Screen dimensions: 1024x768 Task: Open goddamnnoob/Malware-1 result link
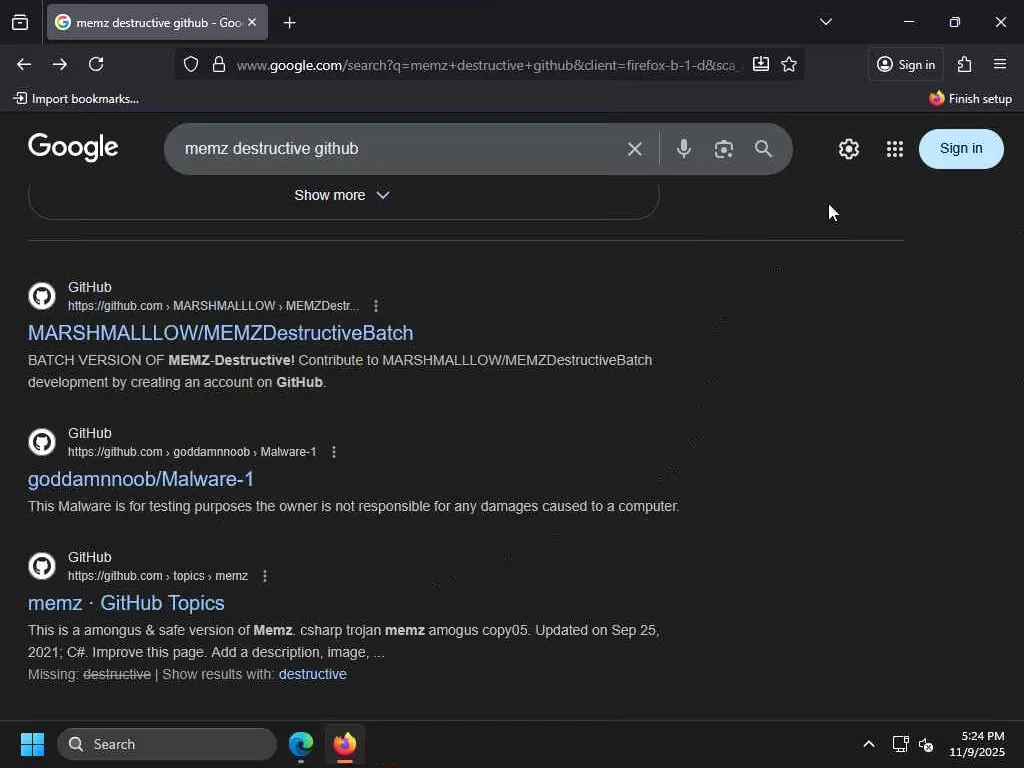pos(140,479)
